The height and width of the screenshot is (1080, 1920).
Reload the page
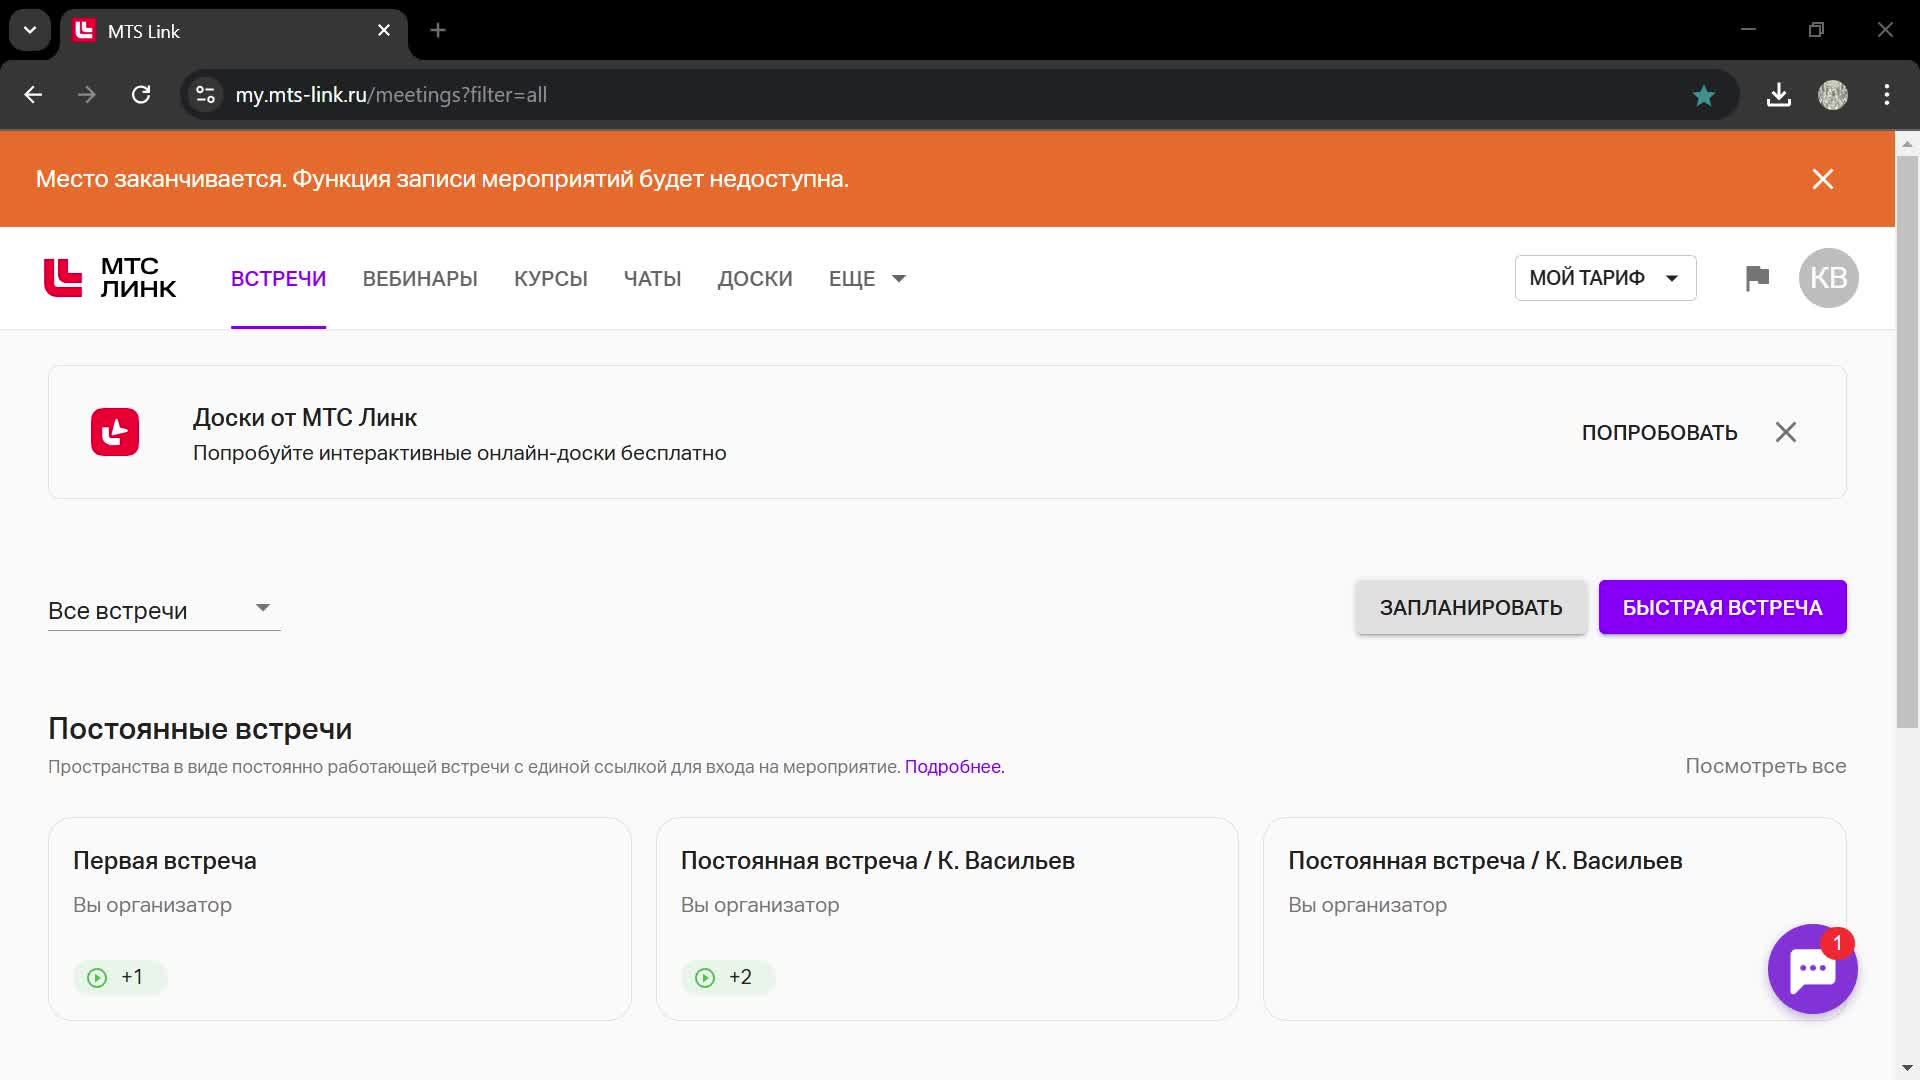141,95
